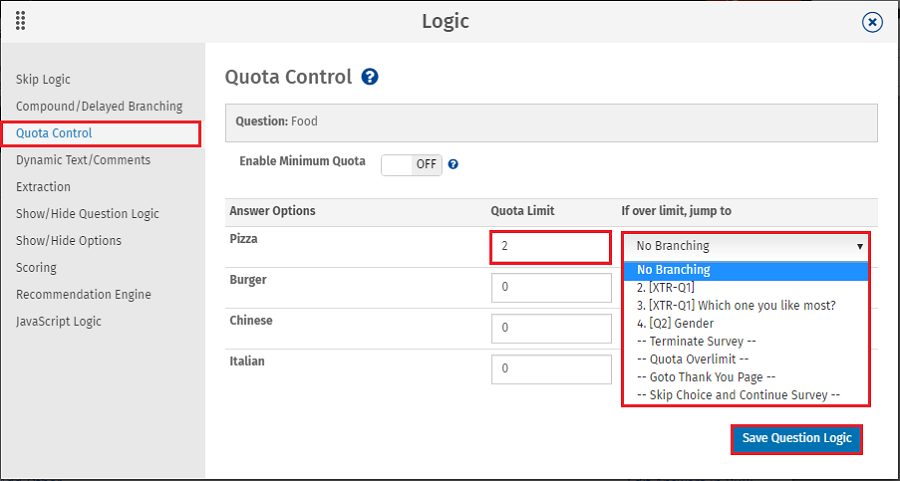Screen dimensions: 900x481
Task: Click the Italian quota limit input
Action: 552,369
